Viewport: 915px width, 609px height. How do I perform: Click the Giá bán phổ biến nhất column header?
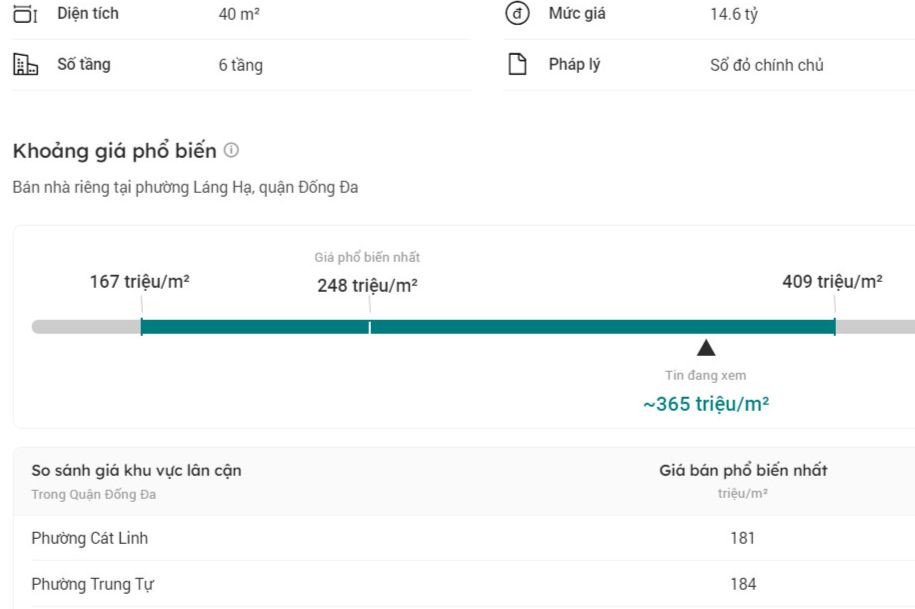point(743,470)
